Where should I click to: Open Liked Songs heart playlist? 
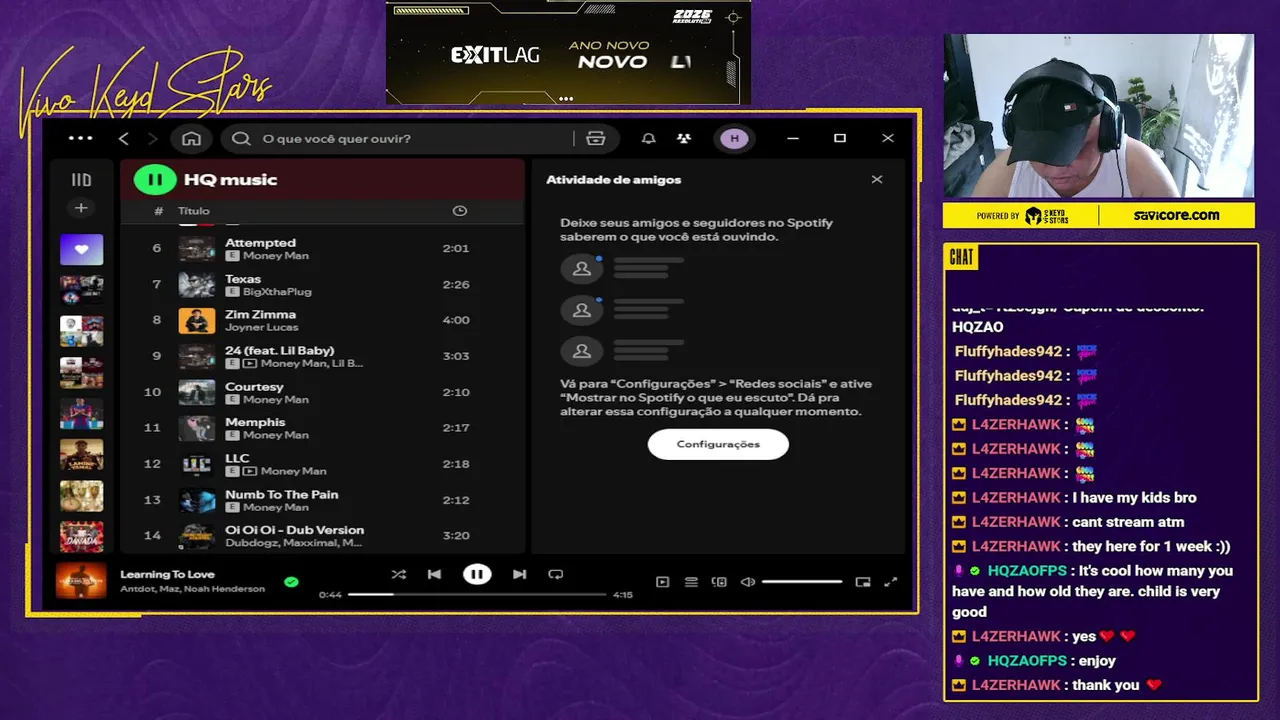[x=81, y=249]
